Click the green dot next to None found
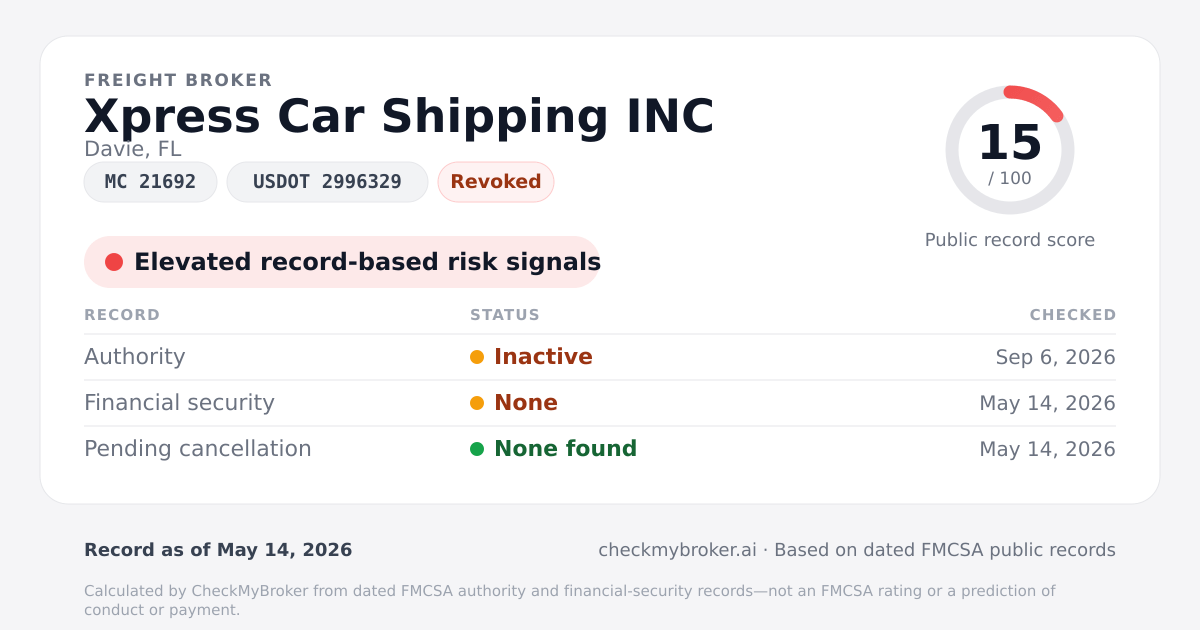Viewport: 1200px width, 630px height. coord(477,449)
